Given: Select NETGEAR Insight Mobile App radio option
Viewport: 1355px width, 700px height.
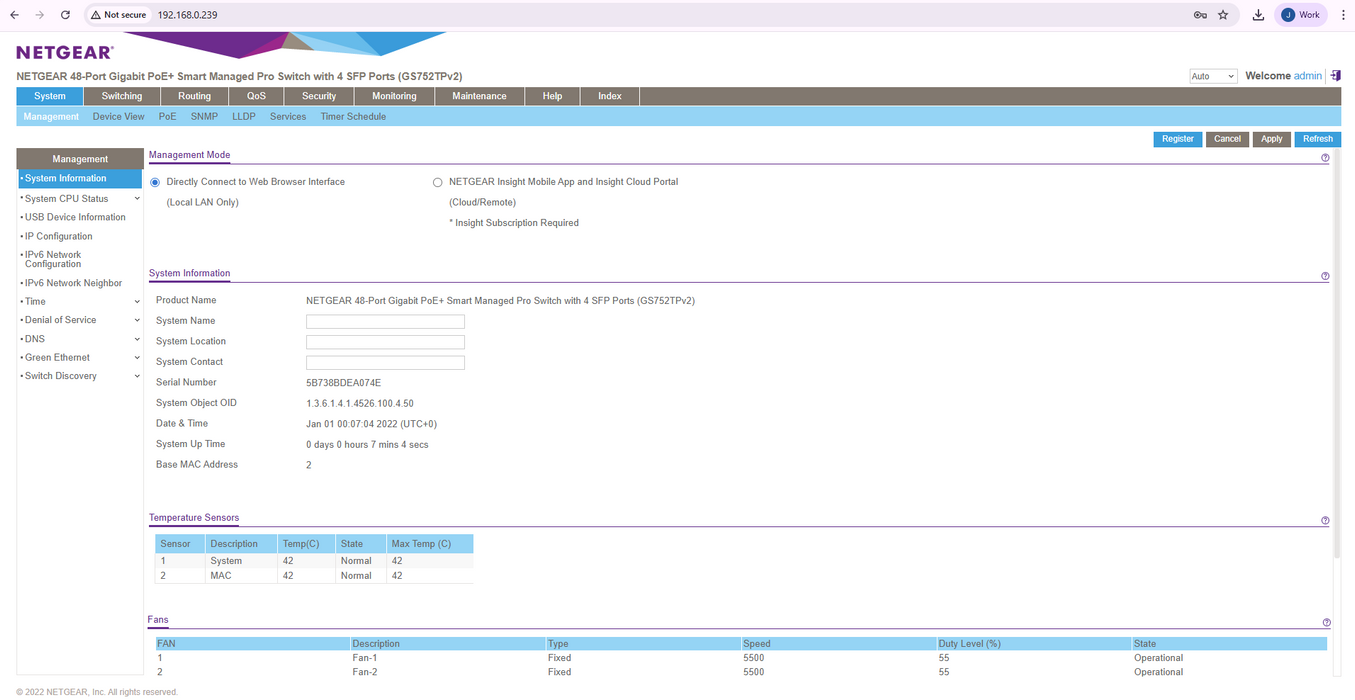Looking at the screenshot, I should (437, 183).
